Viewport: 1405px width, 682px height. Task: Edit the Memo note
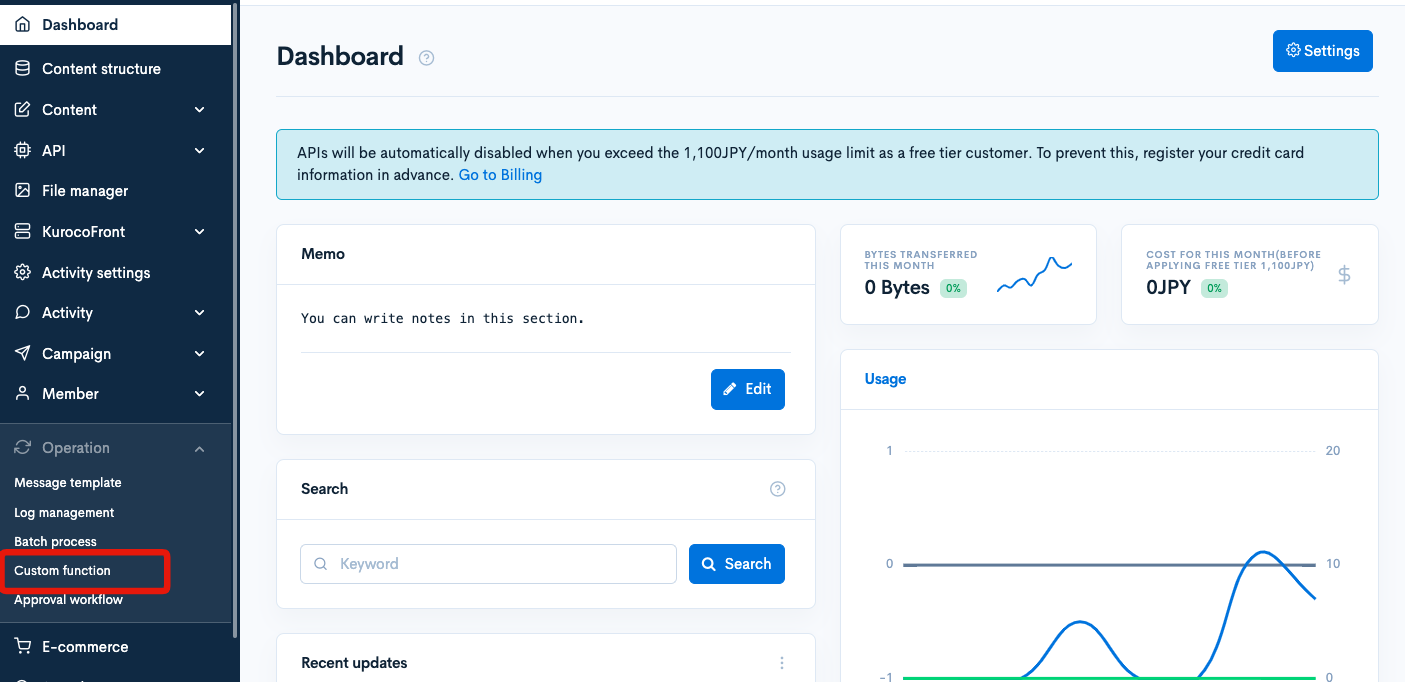747,389
